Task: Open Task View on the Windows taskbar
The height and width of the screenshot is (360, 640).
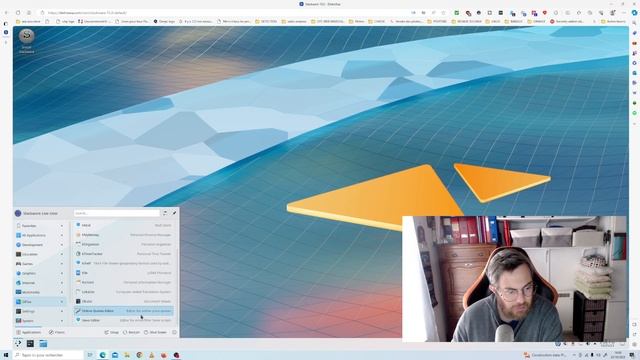Action: [90, 355]
